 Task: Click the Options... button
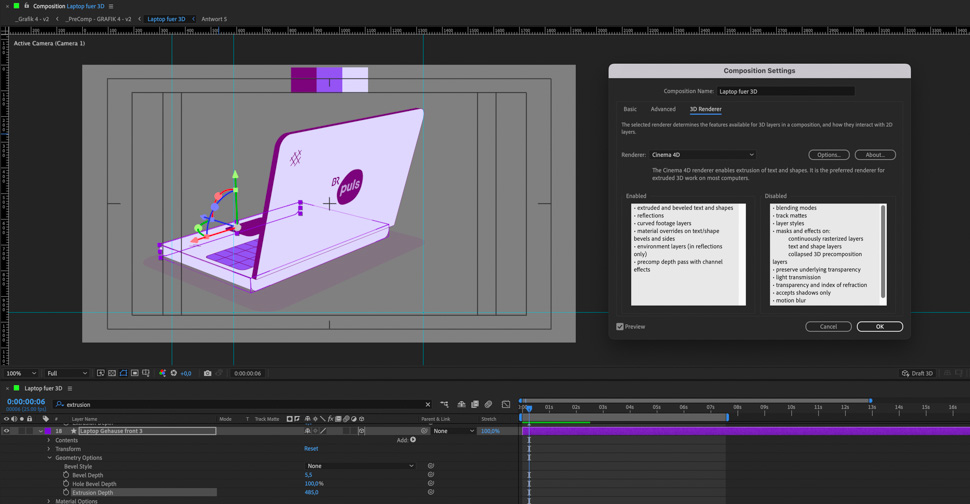(x=828, y=155)
